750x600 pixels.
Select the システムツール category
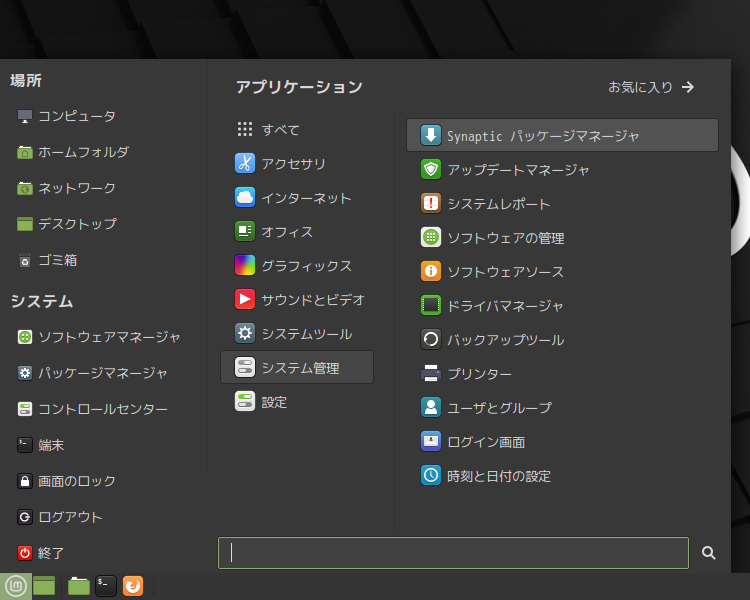[297, 333]
